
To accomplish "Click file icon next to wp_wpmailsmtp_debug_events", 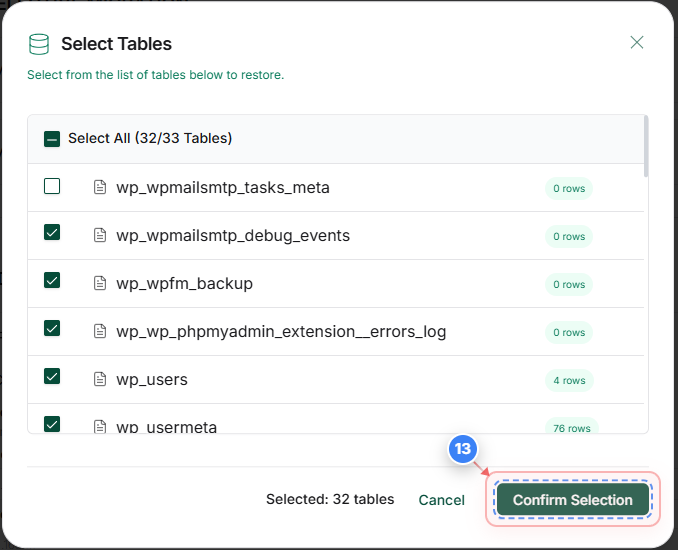I will pyautogui.click(x=100, y=235).
